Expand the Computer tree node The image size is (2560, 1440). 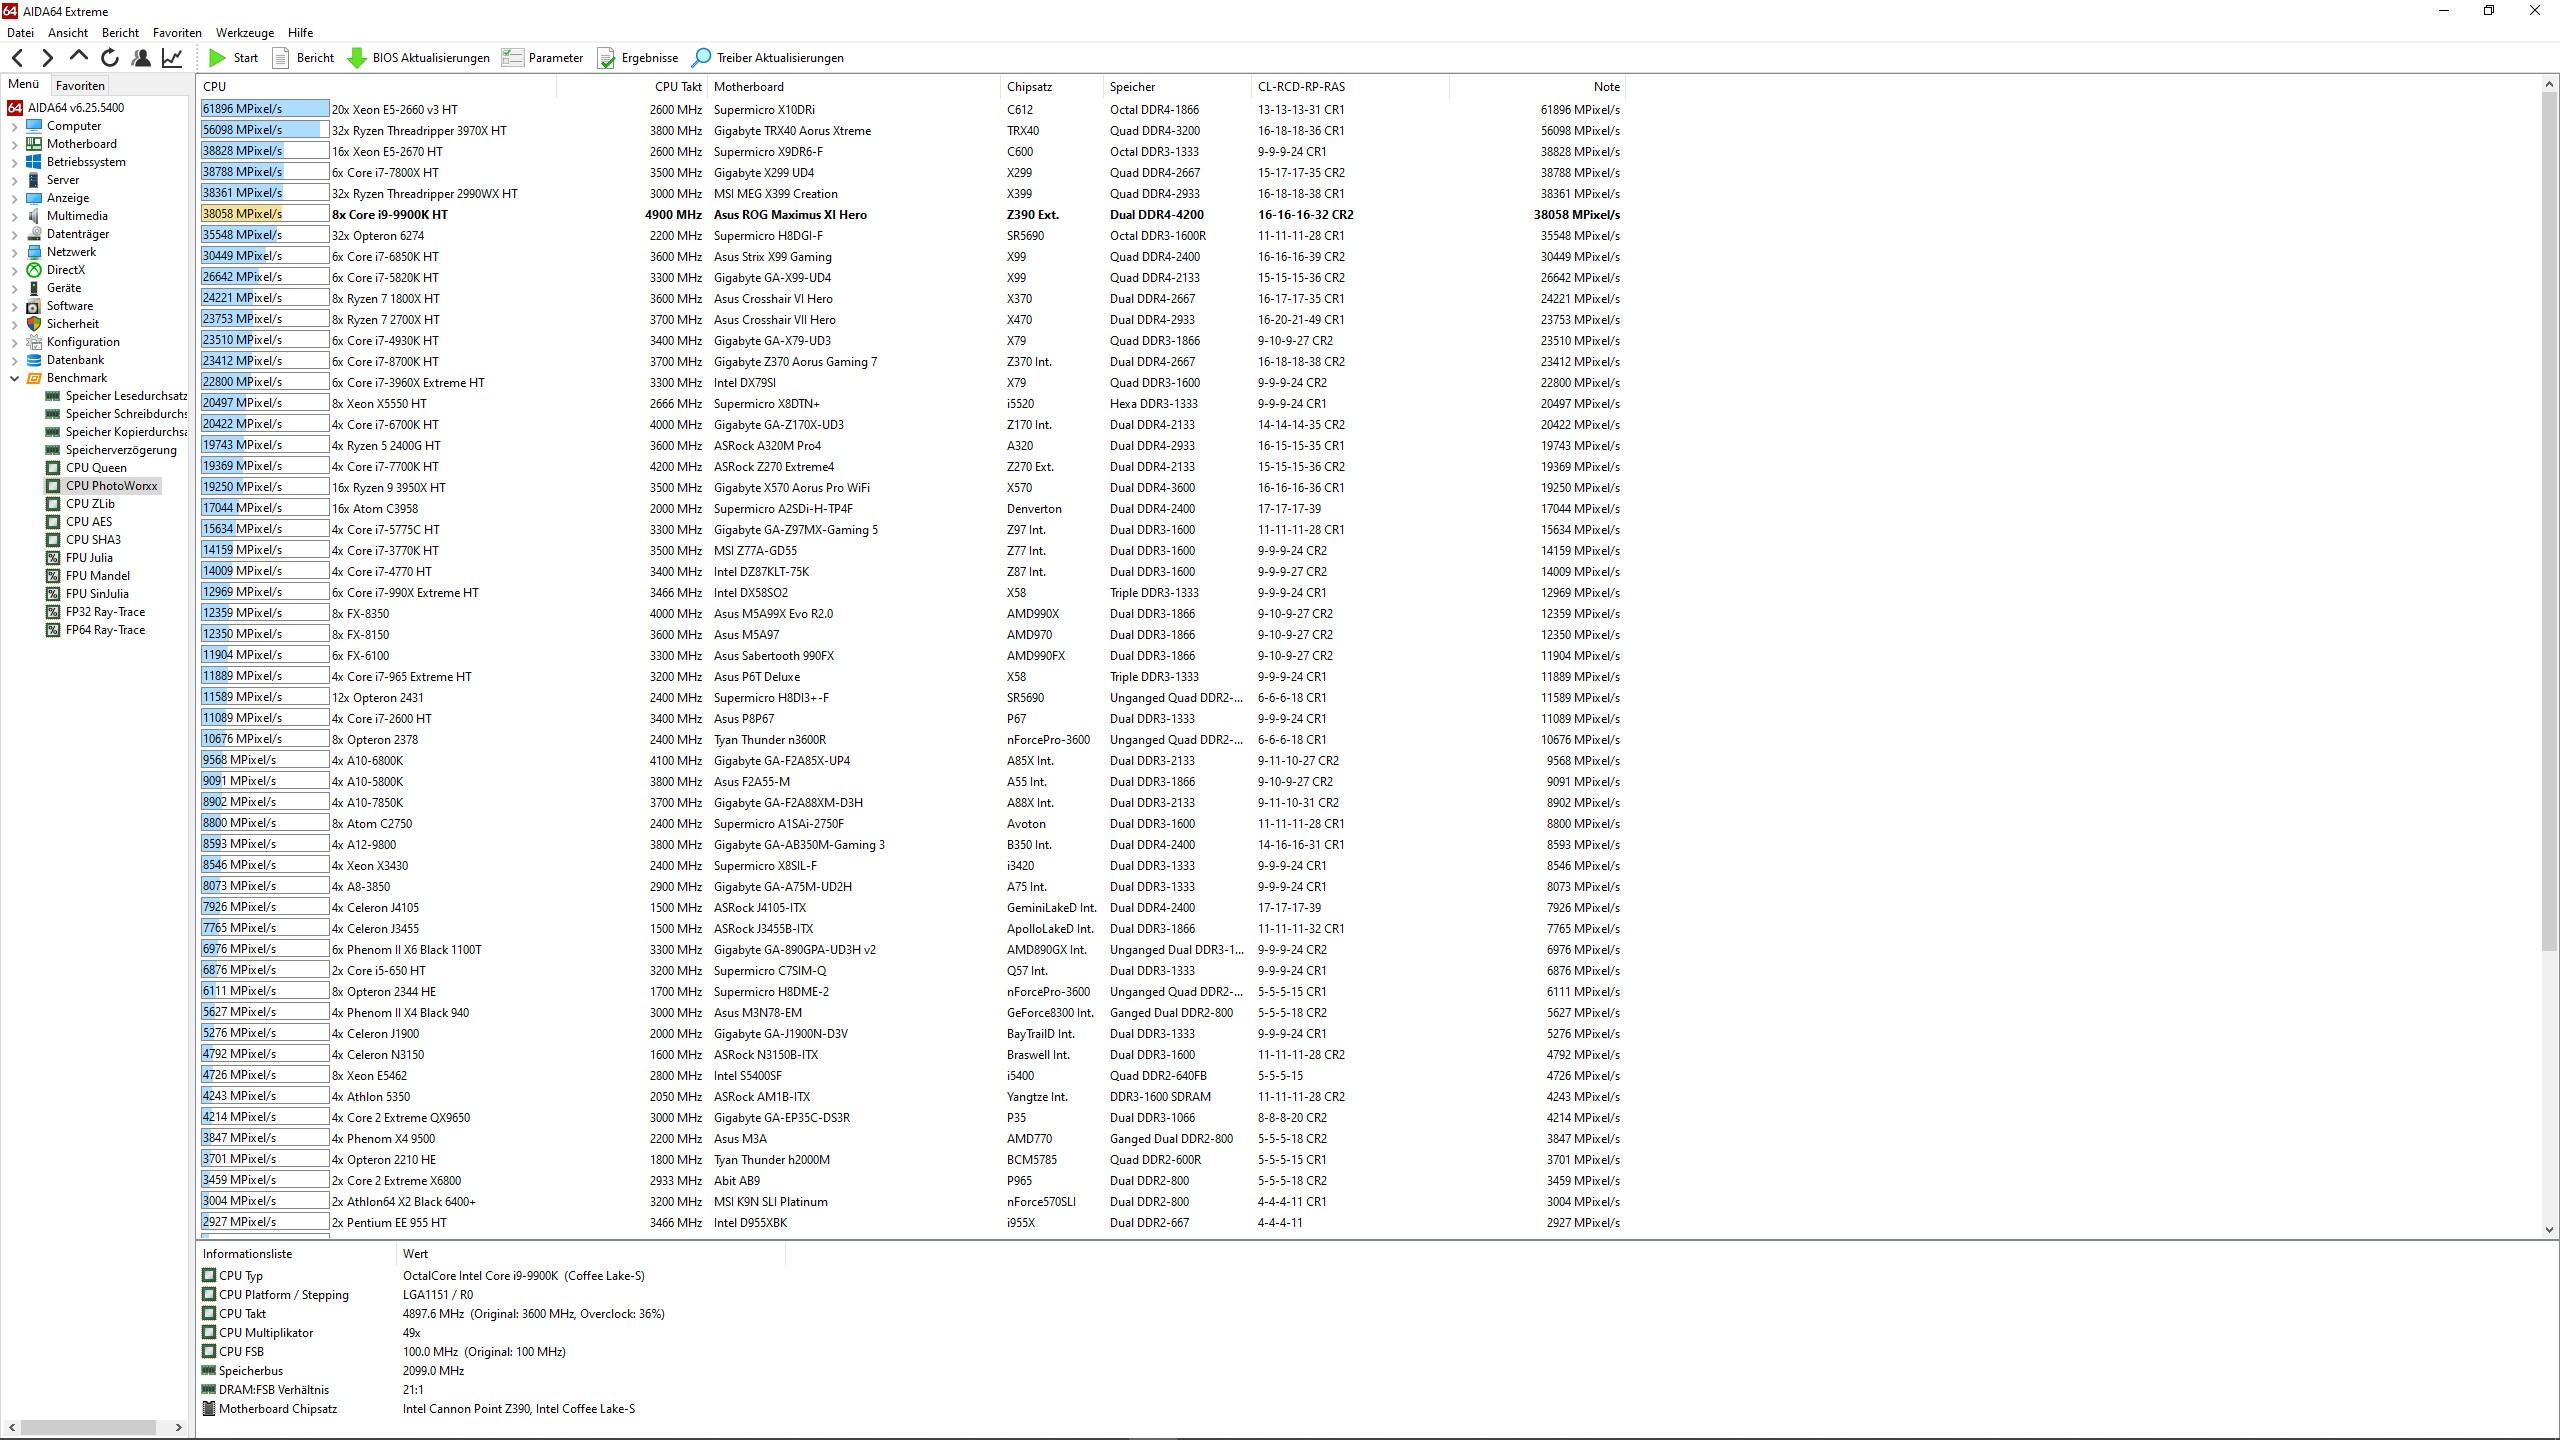click(15, 126)
